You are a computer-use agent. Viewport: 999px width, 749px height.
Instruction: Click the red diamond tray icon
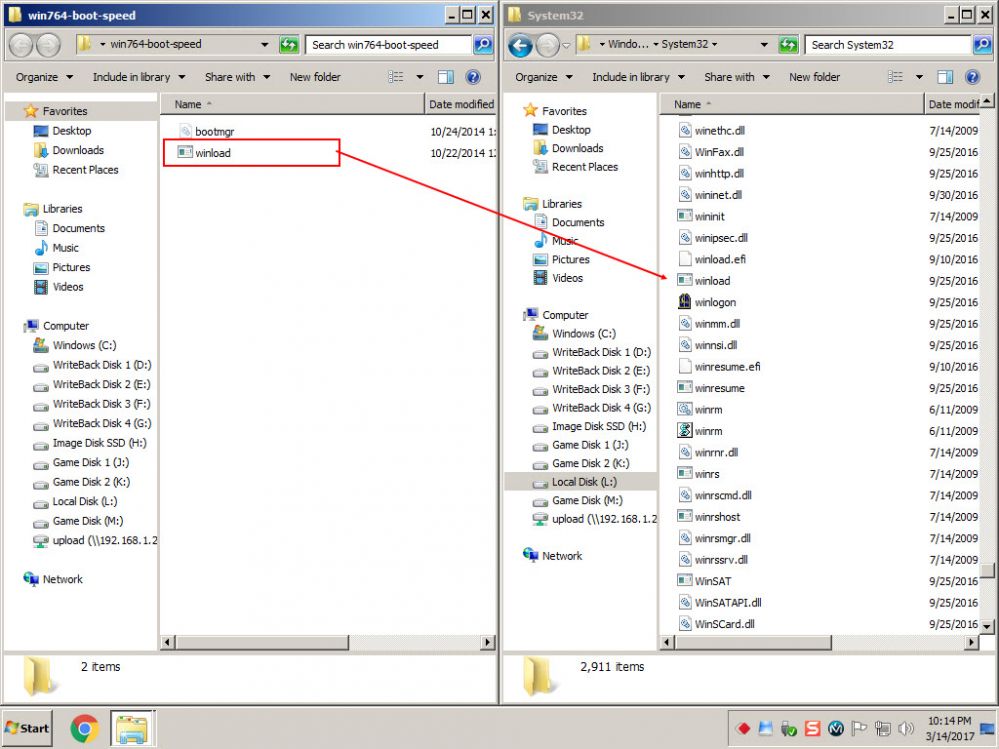click(743, 728)
